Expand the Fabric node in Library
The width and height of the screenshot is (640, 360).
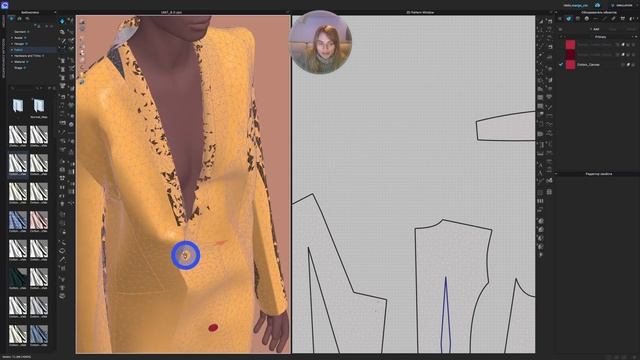pyautogui.click(x=12, y=50)
